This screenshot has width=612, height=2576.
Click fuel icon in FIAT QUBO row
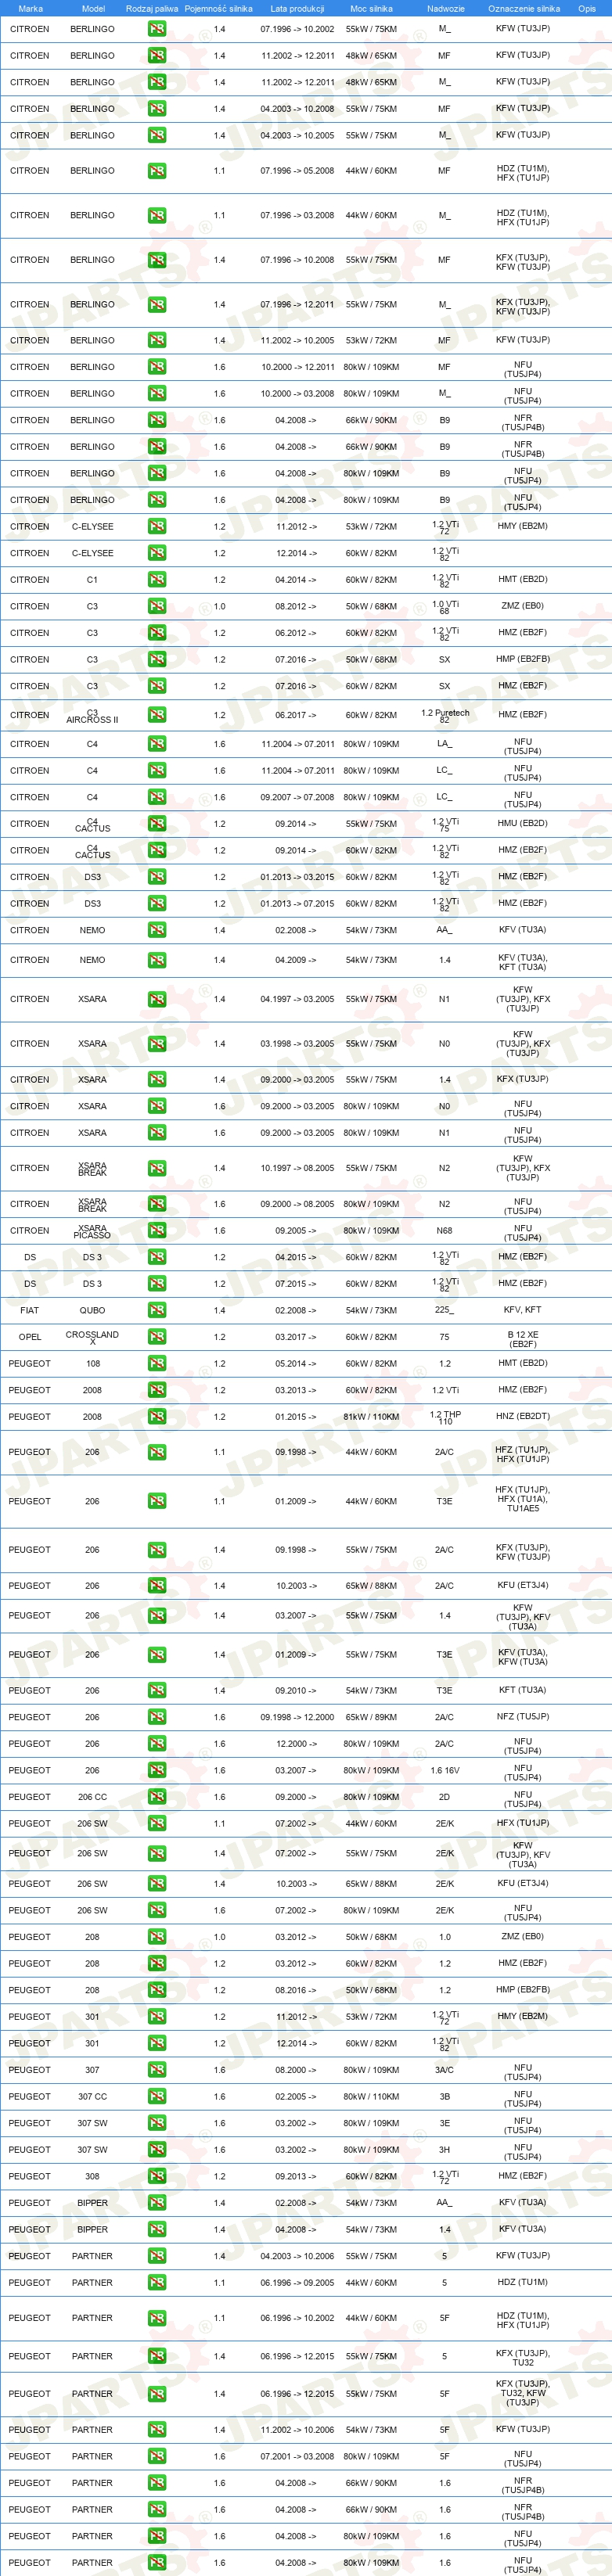click(x=157, y=1310)
